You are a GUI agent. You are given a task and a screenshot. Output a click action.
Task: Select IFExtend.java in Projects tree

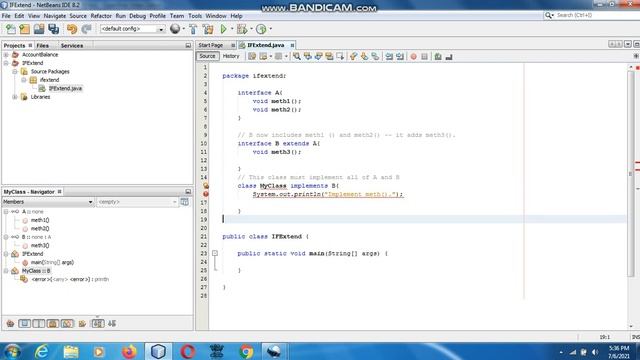(x=65, y=88)
